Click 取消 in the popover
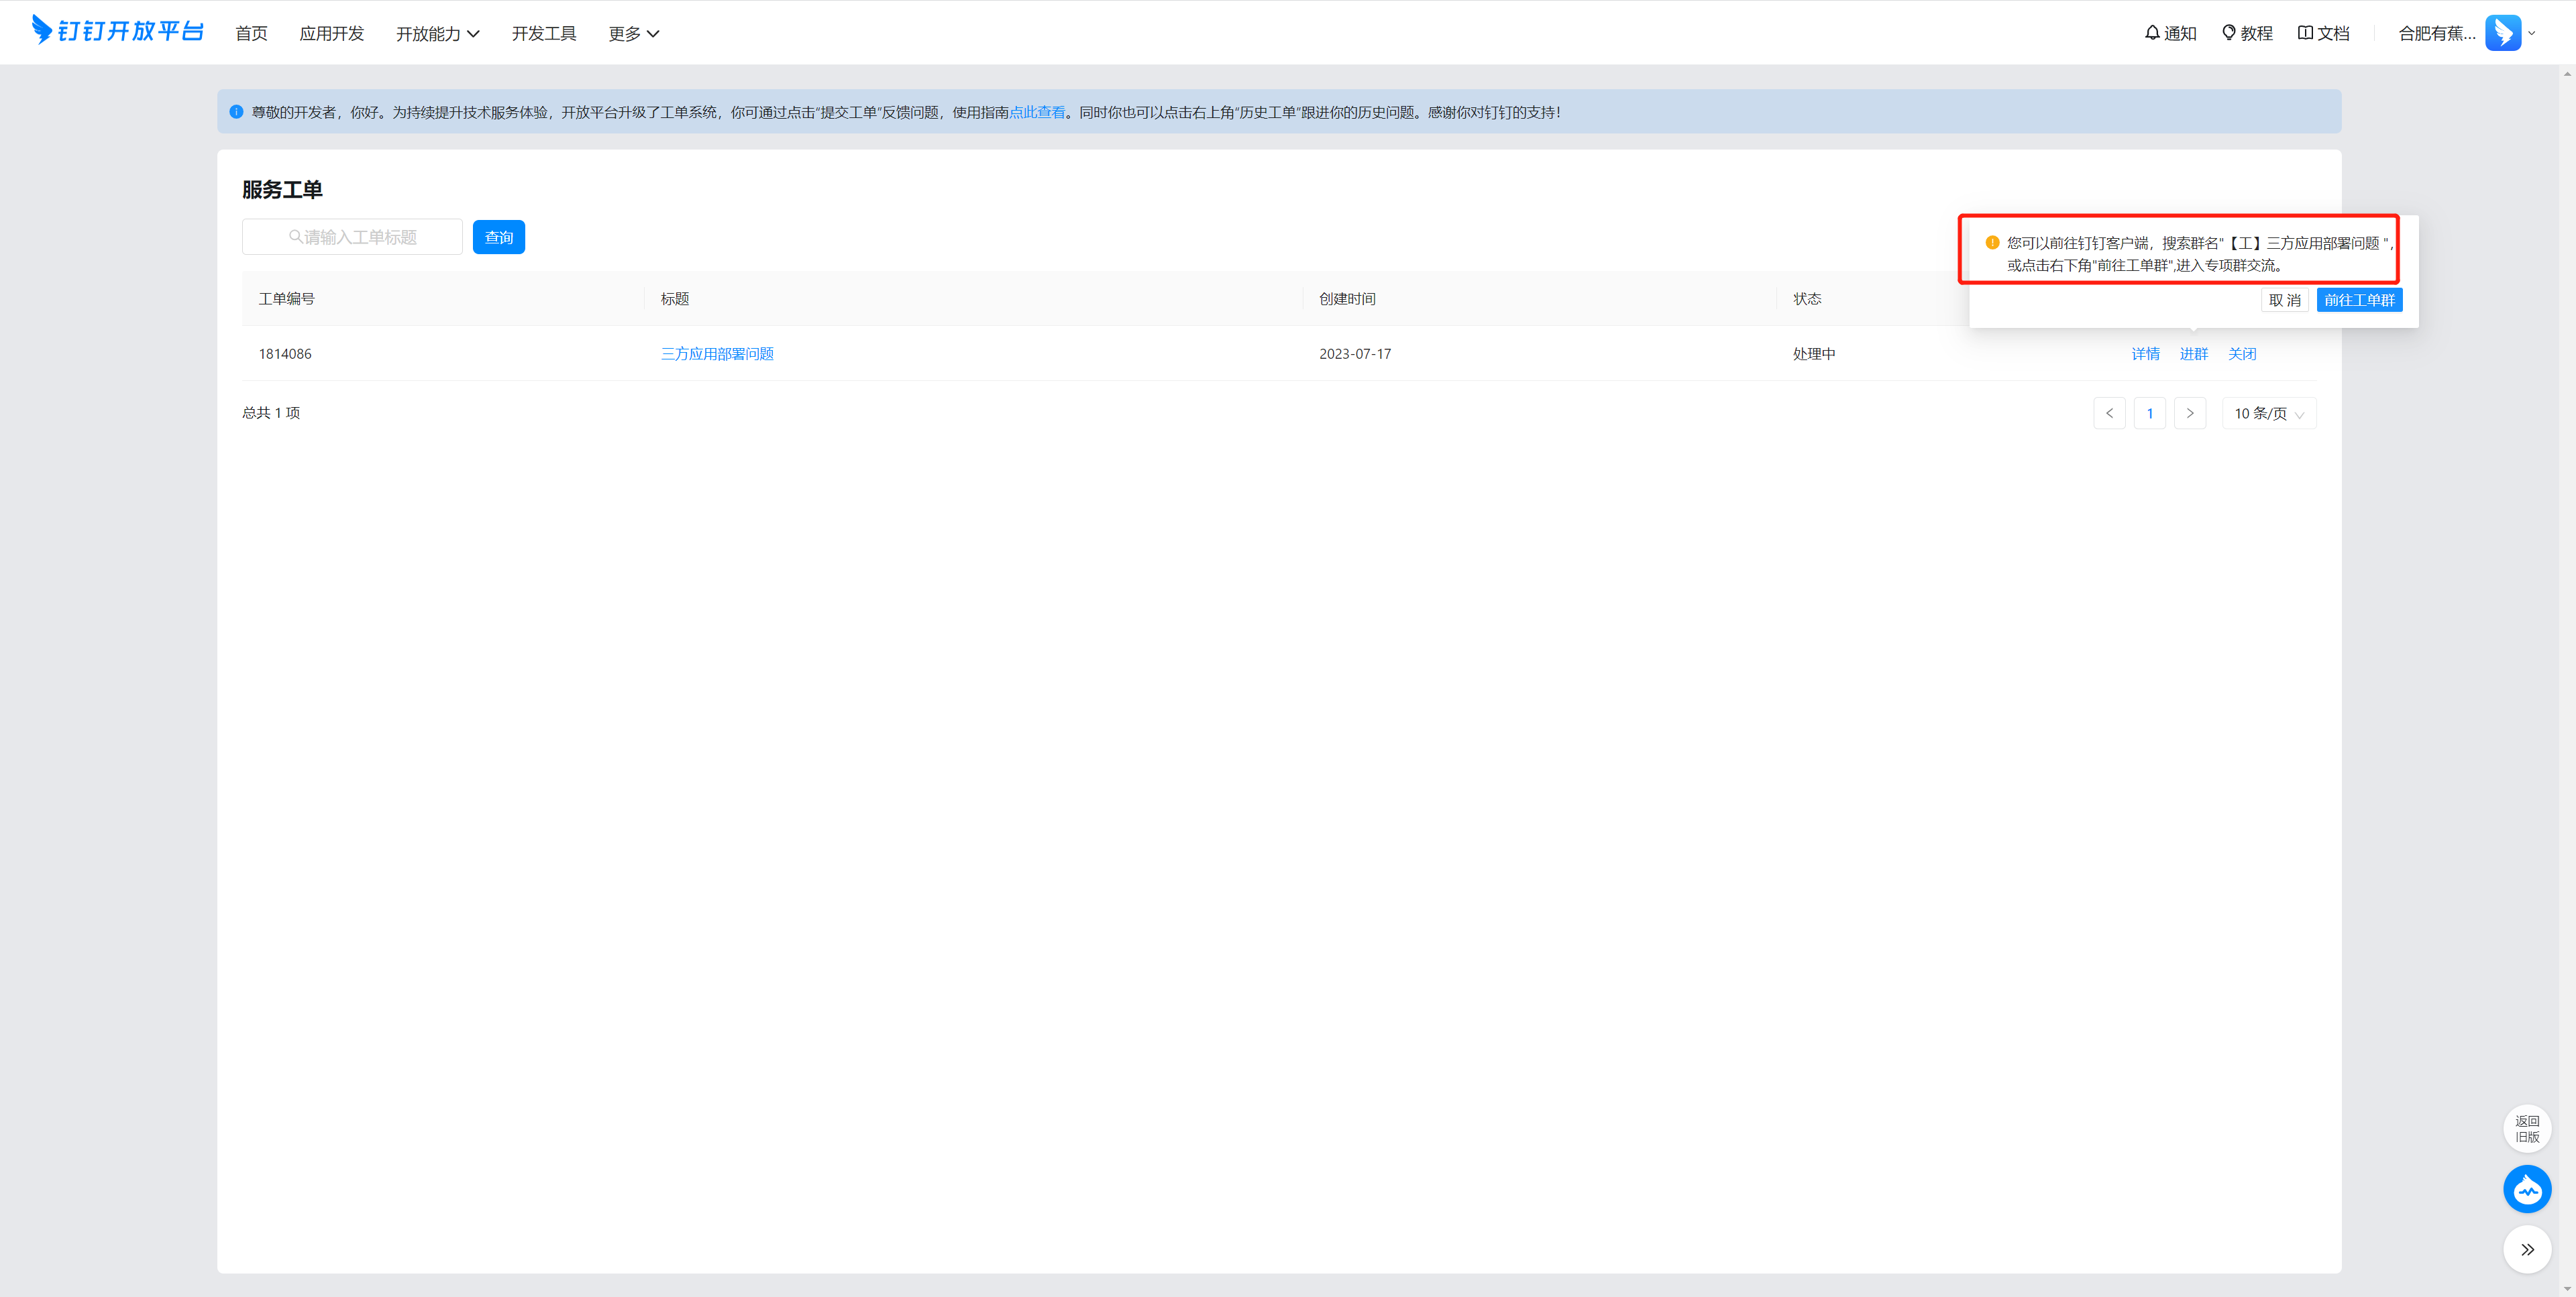This screenshot has width=2576, height=1297. point(2284,300)
